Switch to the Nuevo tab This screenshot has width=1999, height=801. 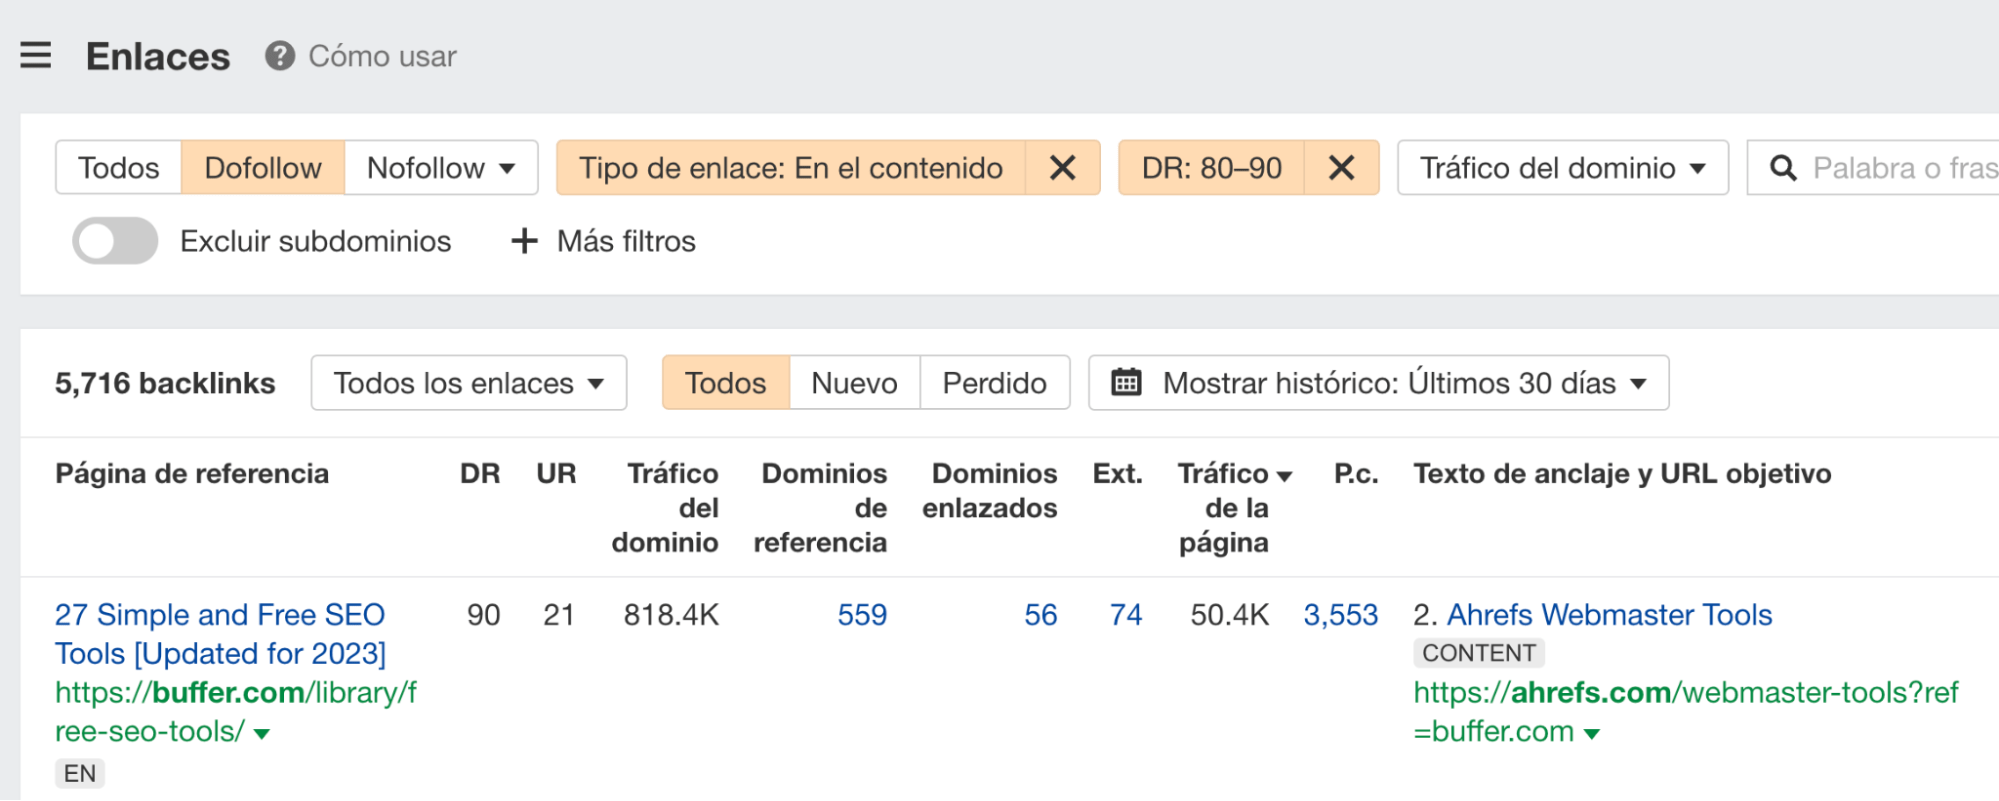click(855, 383)
